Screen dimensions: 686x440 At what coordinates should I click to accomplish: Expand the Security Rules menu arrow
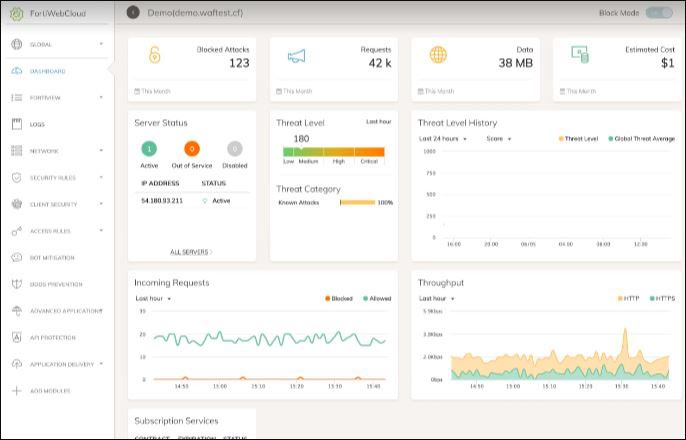101,177
